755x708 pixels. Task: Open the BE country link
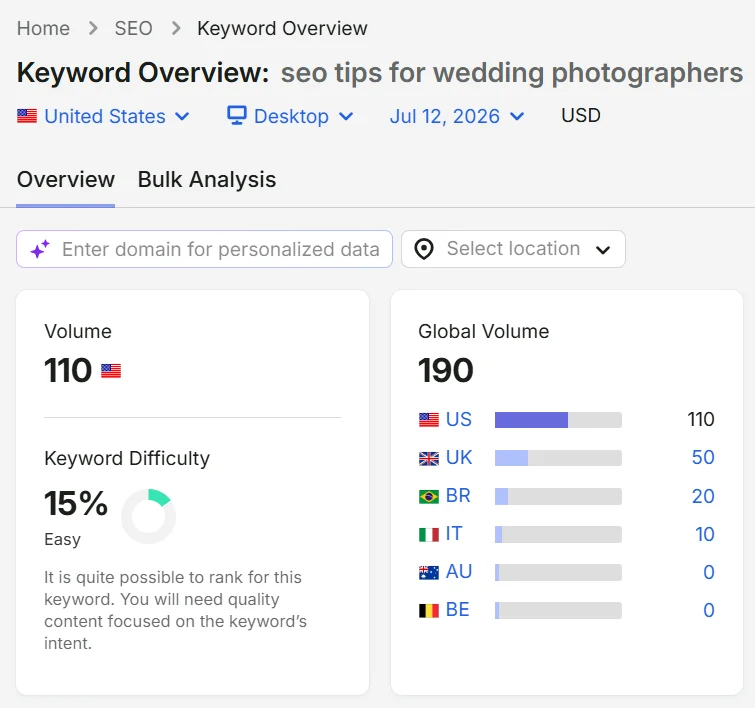point(457,610)
